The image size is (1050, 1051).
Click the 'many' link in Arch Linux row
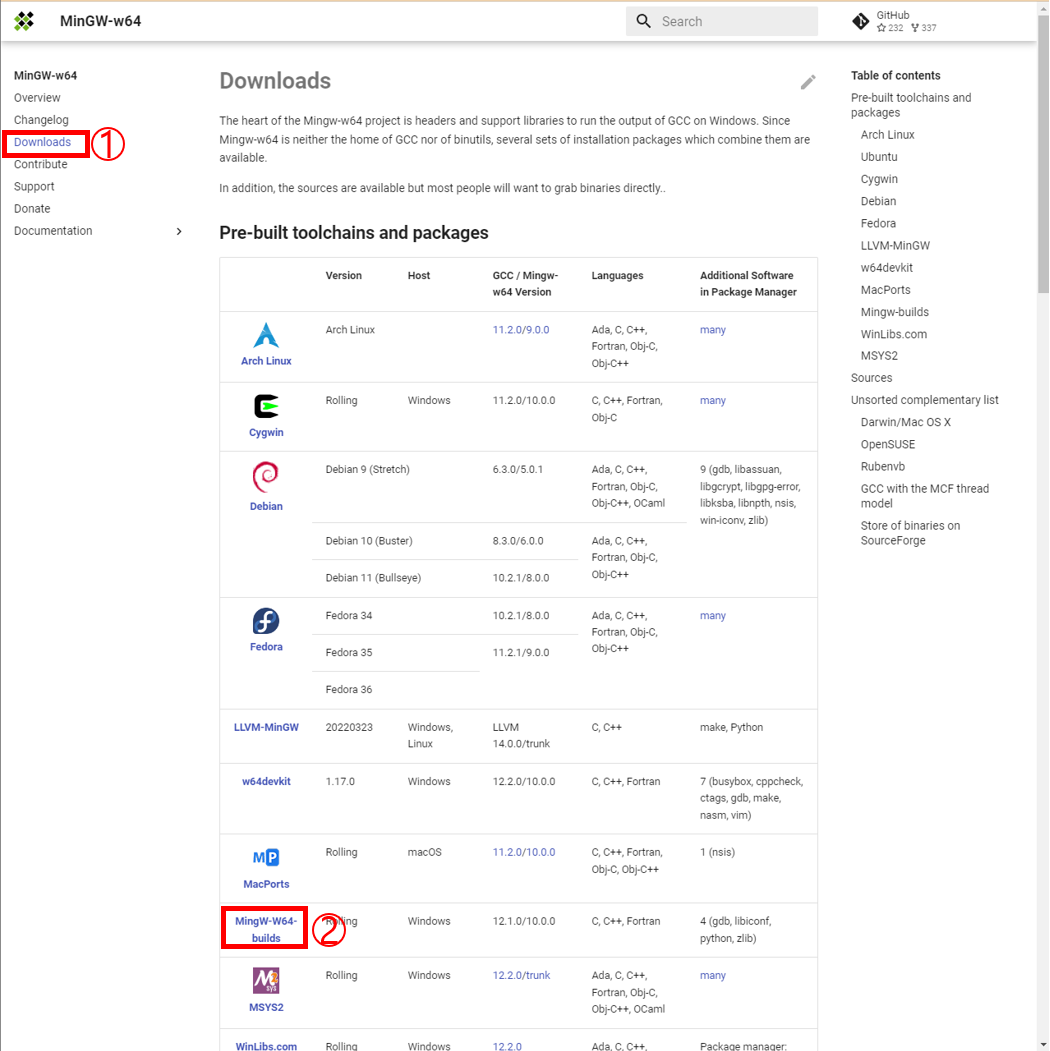click(x=712, y=330)
